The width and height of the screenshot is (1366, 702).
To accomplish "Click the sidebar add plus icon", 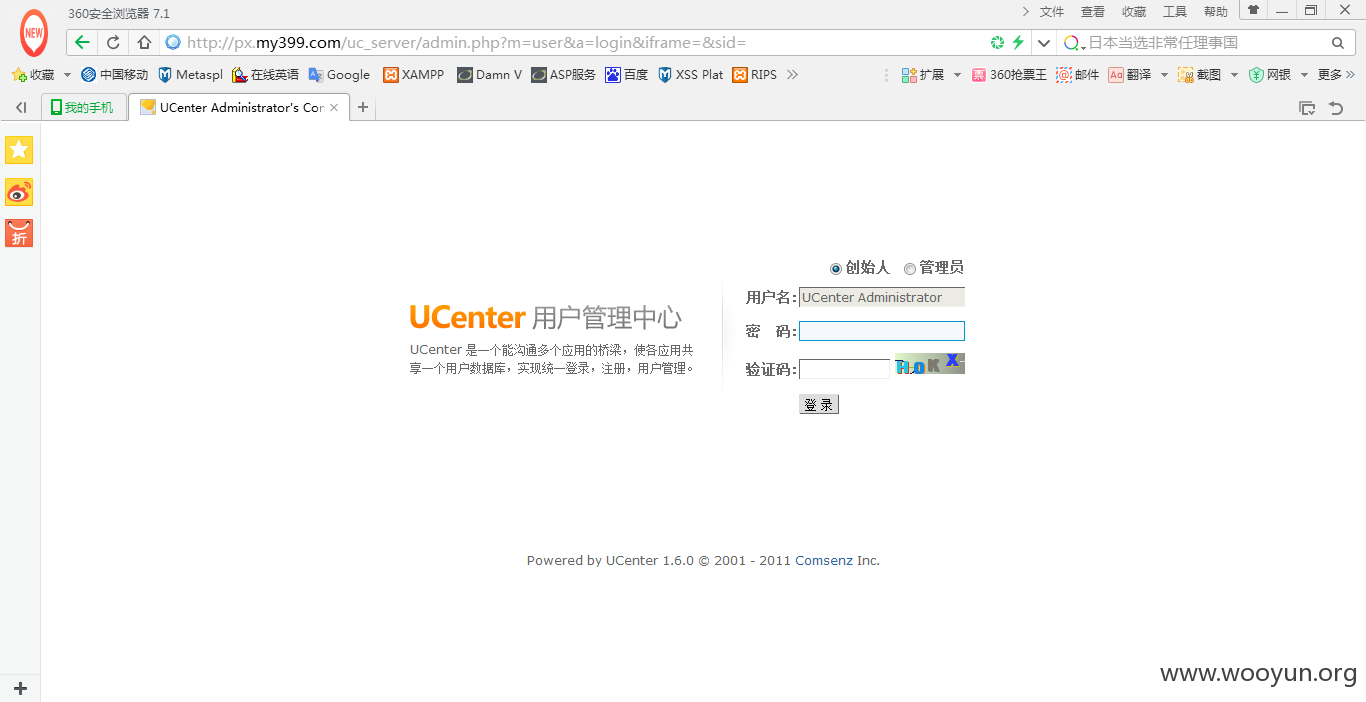I will tap(20, 688).
